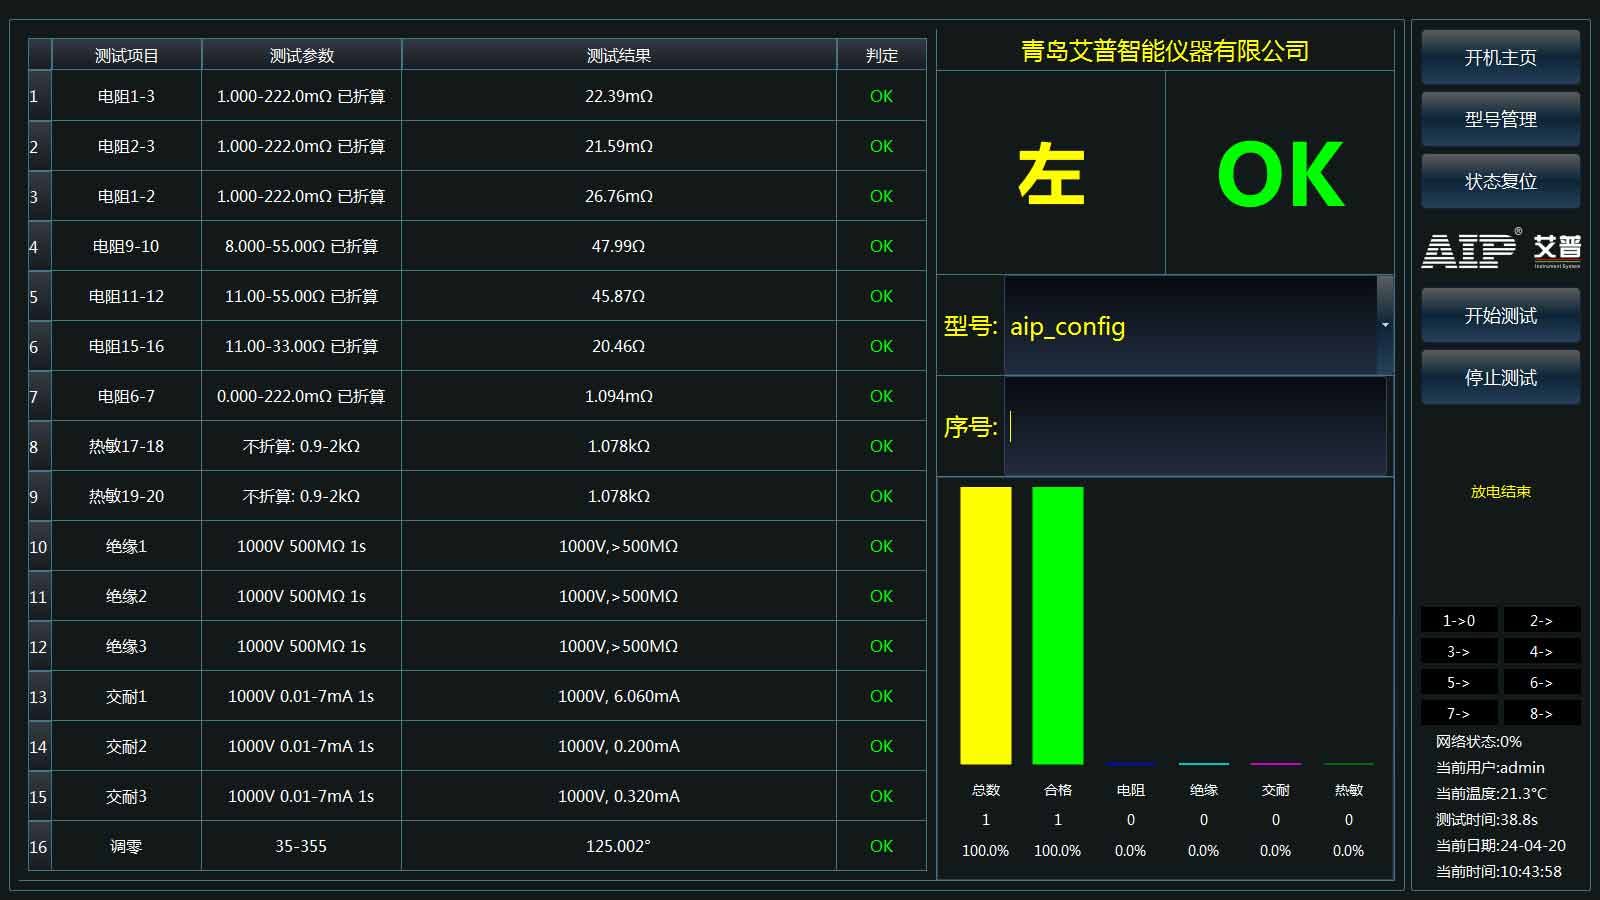This screenshot has width=1600, height=900.
Task: Click channel mapping button 8->
Action: point(1542,713)
